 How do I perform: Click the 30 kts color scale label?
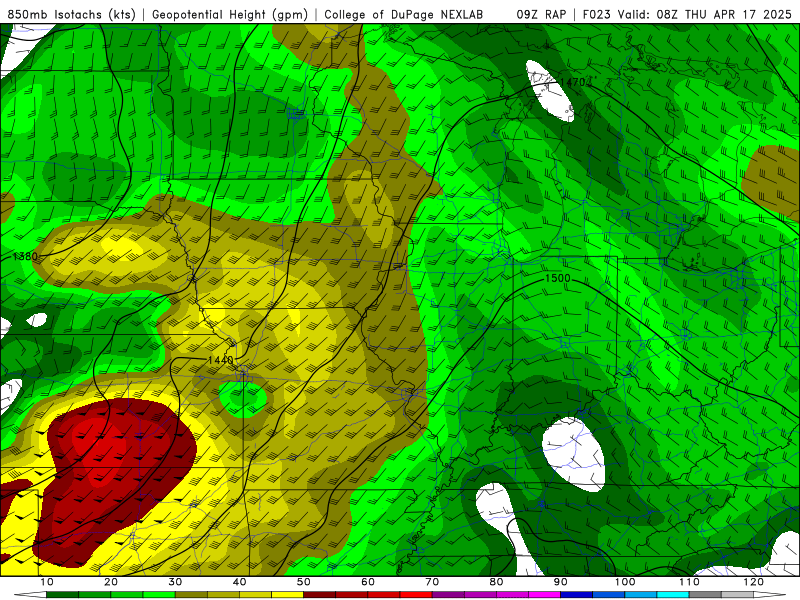(x=175, y=582)
